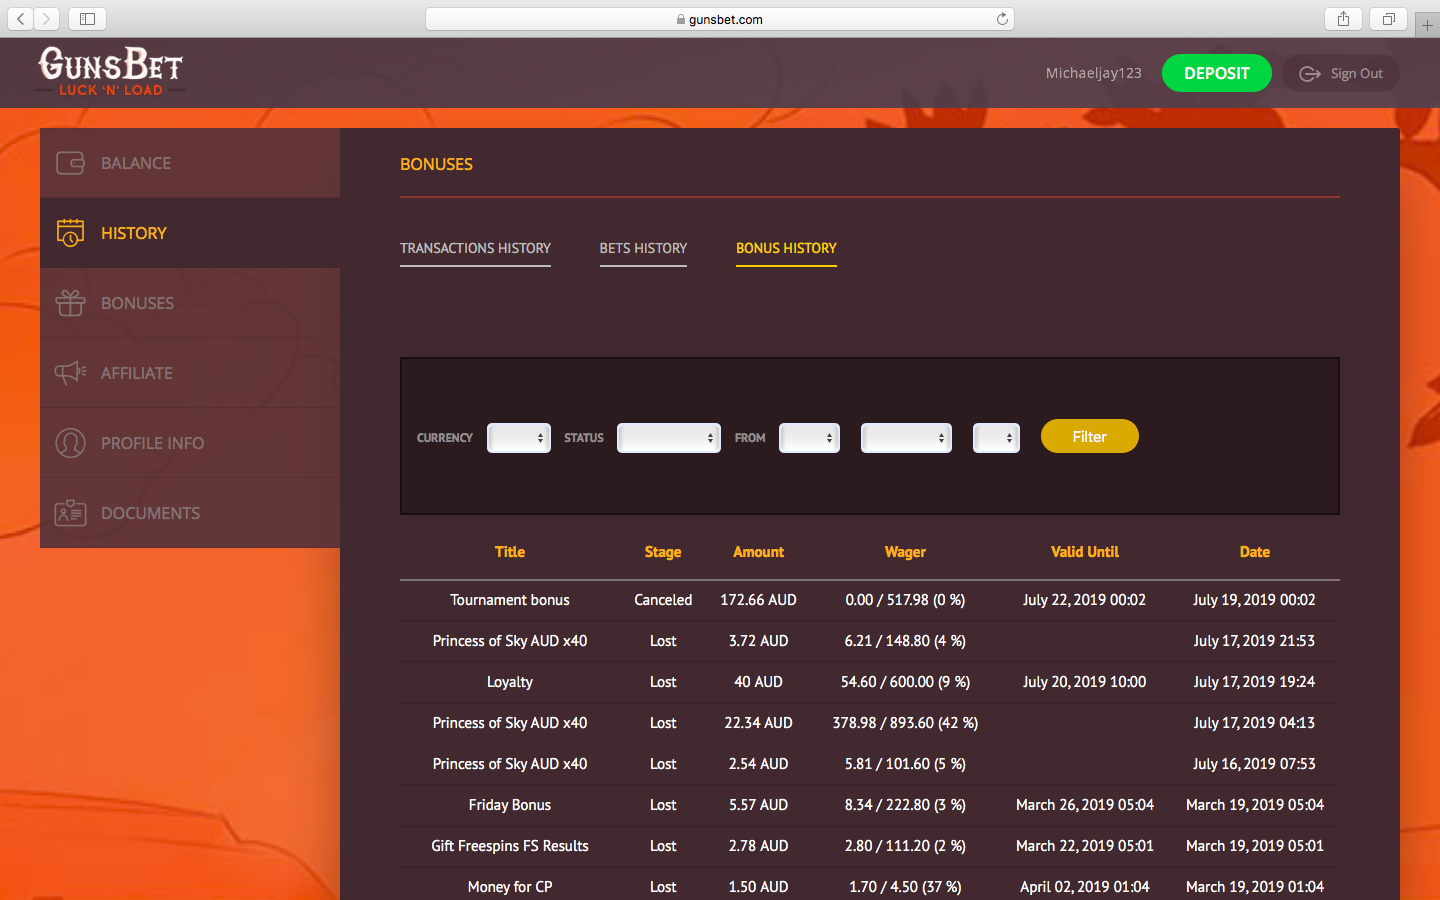Click the Stage column header
Image resolution: width=1440 pixels, height=900 pixels.
point(663,552)
